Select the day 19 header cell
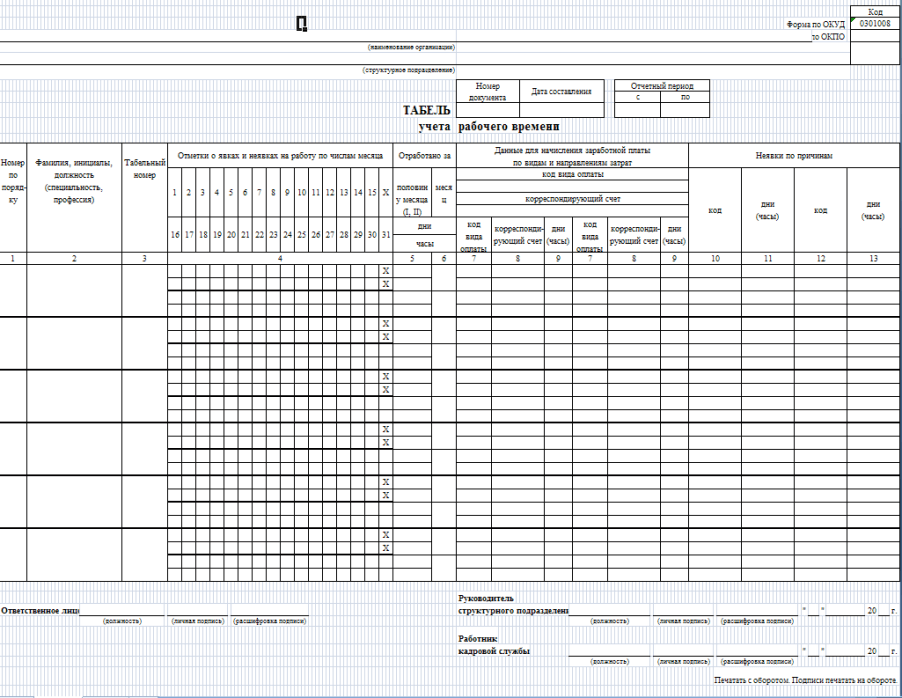 [217, 235]
